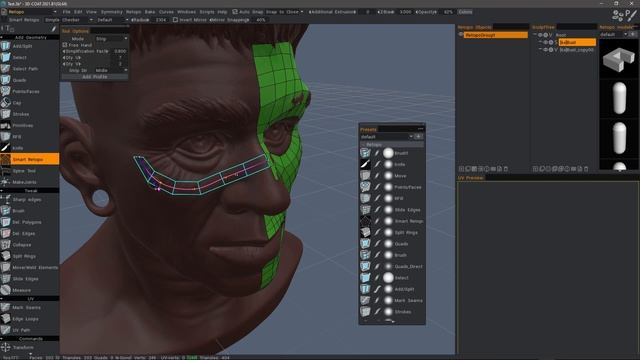
Task: Open the Snap to Closest dropdown arrow
Action: point(302,12)
